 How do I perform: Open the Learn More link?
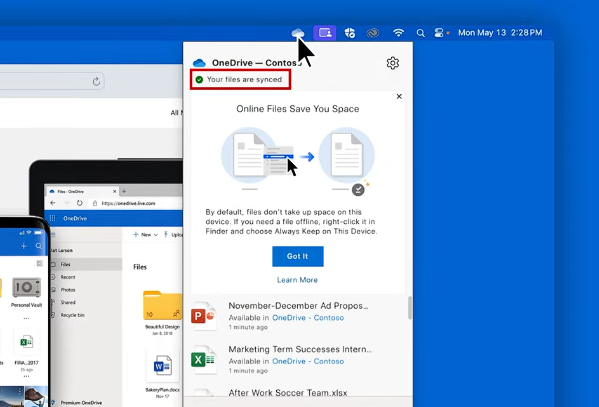(297, 280)
